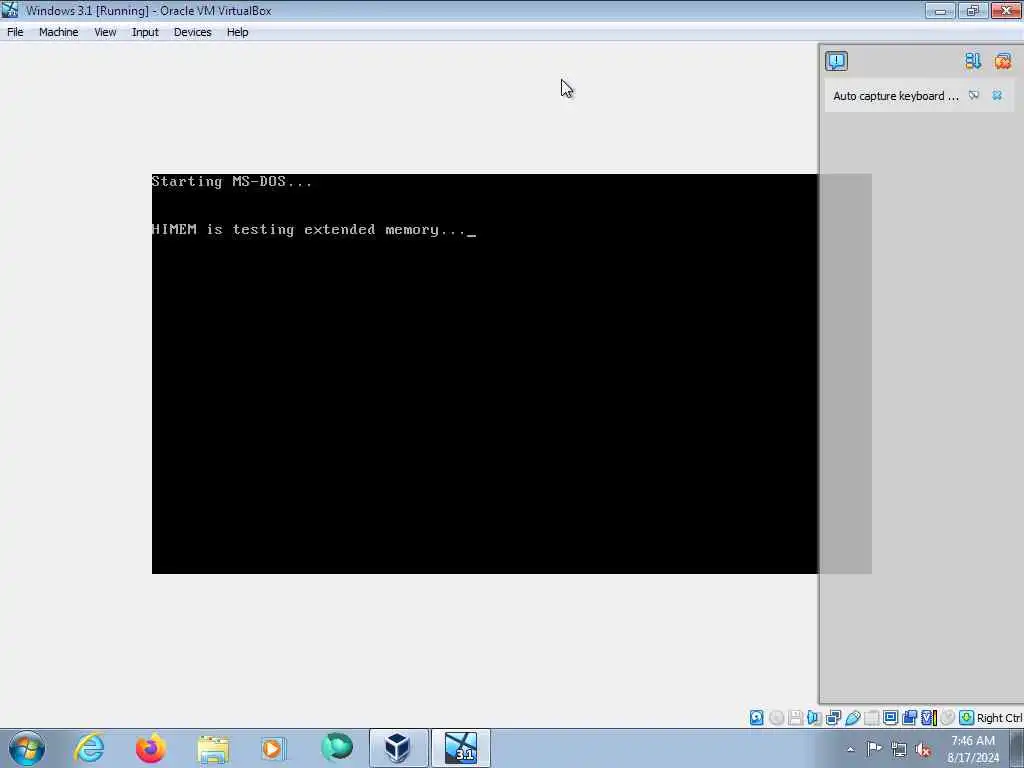Open the Windows Start menu

(x=26, y=748)
